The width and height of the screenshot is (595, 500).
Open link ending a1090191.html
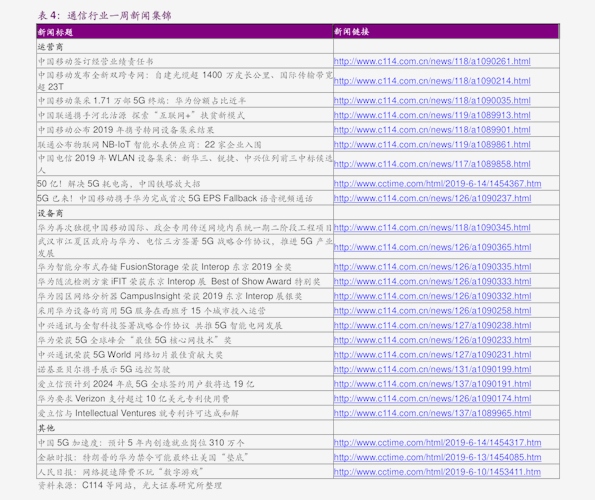(x=432, y=384)
